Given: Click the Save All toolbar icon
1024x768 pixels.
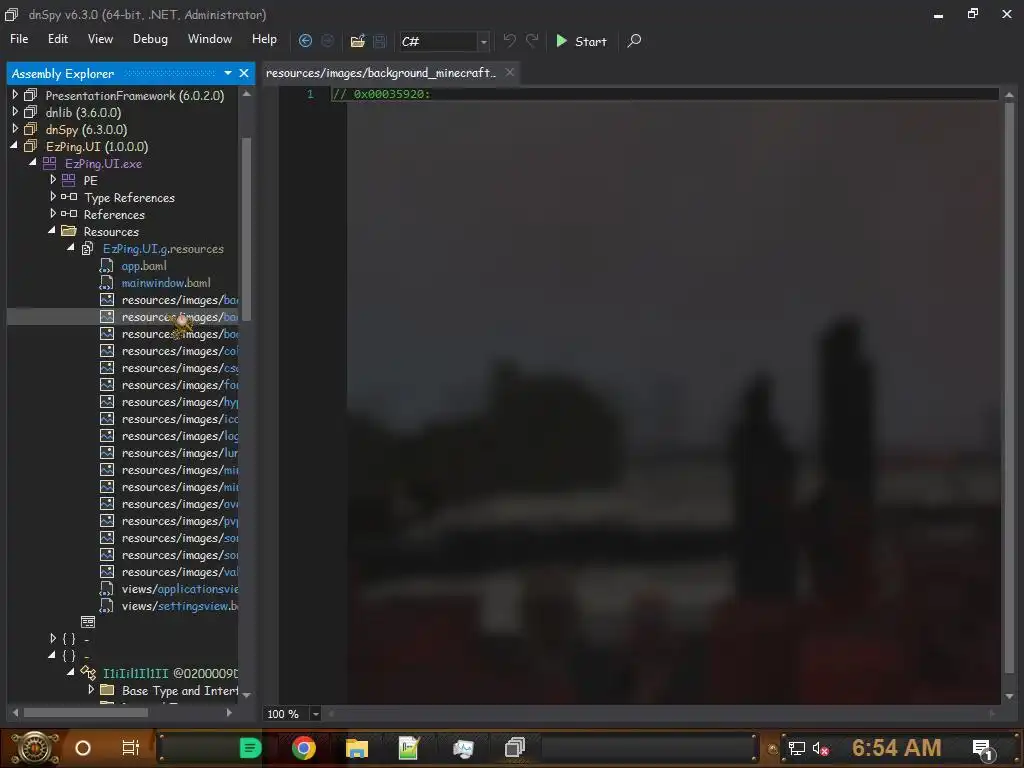Looking at the screenshot, I should pos(379,41).
